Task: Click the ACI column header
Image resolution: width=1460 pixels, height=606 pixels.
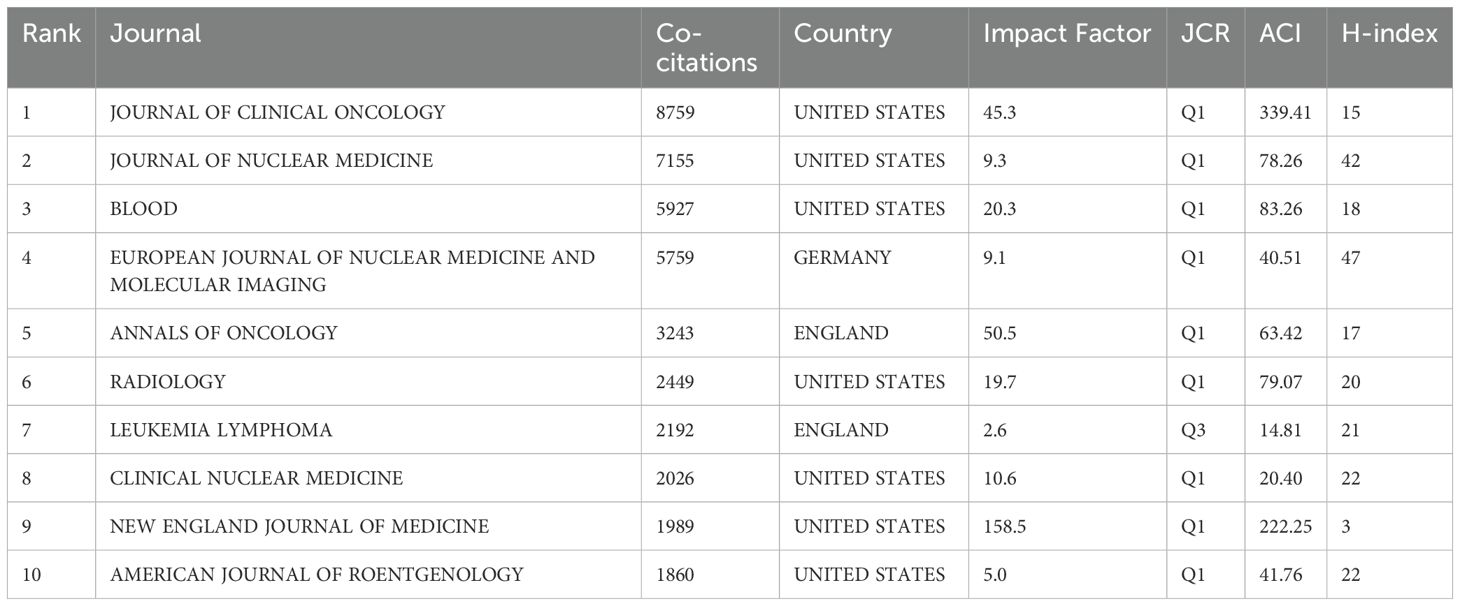Action: (1280, 33)
